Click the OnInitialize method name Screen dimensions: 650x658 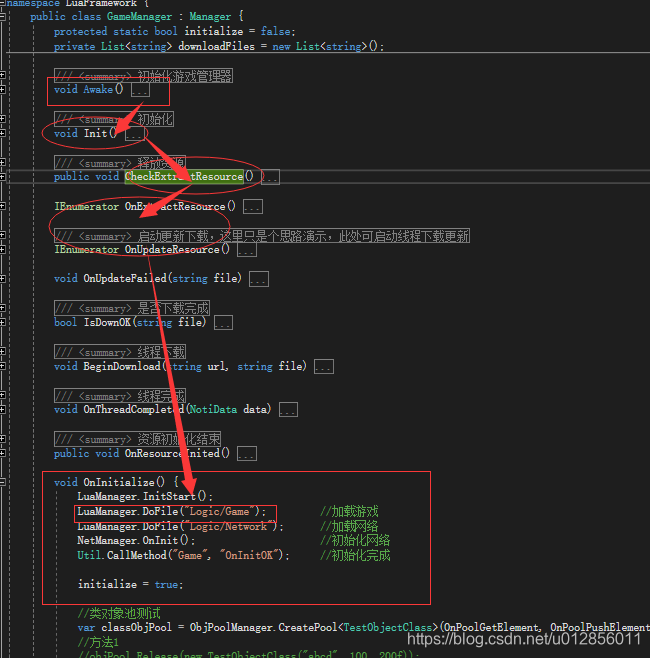pos(119,483)
